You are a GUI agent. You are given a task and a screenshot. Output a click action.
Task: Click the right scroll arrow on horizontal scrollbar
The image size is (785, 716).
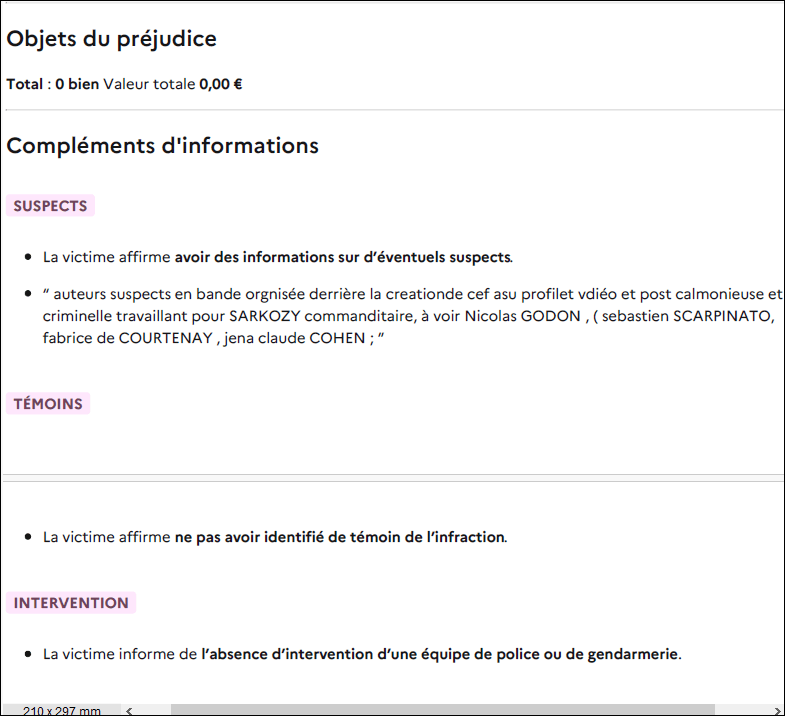[774, 710]
